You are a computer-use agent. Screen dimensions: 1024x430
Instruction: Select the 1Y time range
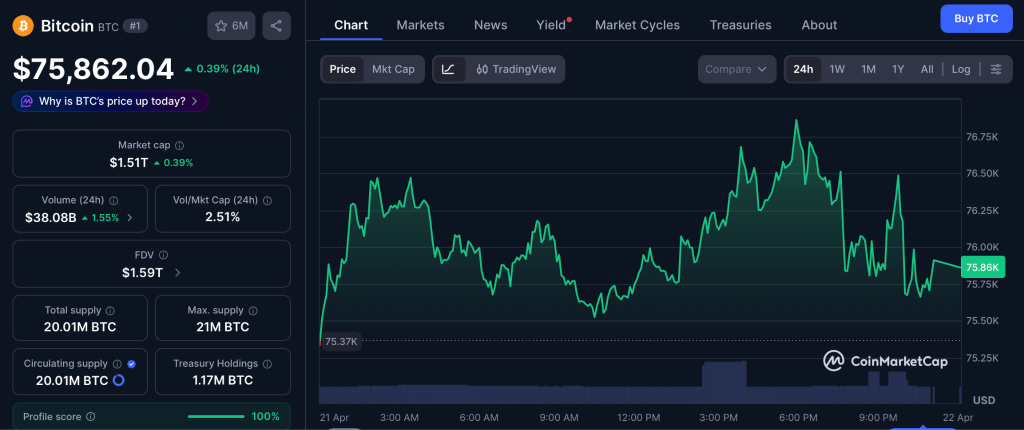(898, 69)
